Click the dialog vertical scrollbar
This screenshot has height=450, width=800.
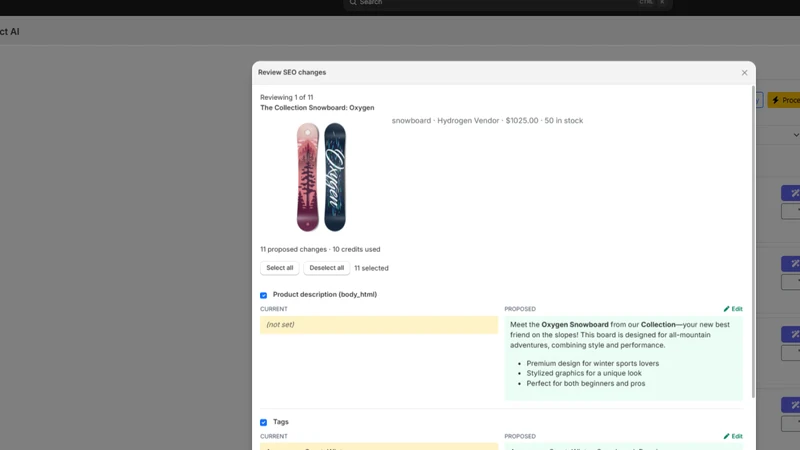[x=753, y=242]
